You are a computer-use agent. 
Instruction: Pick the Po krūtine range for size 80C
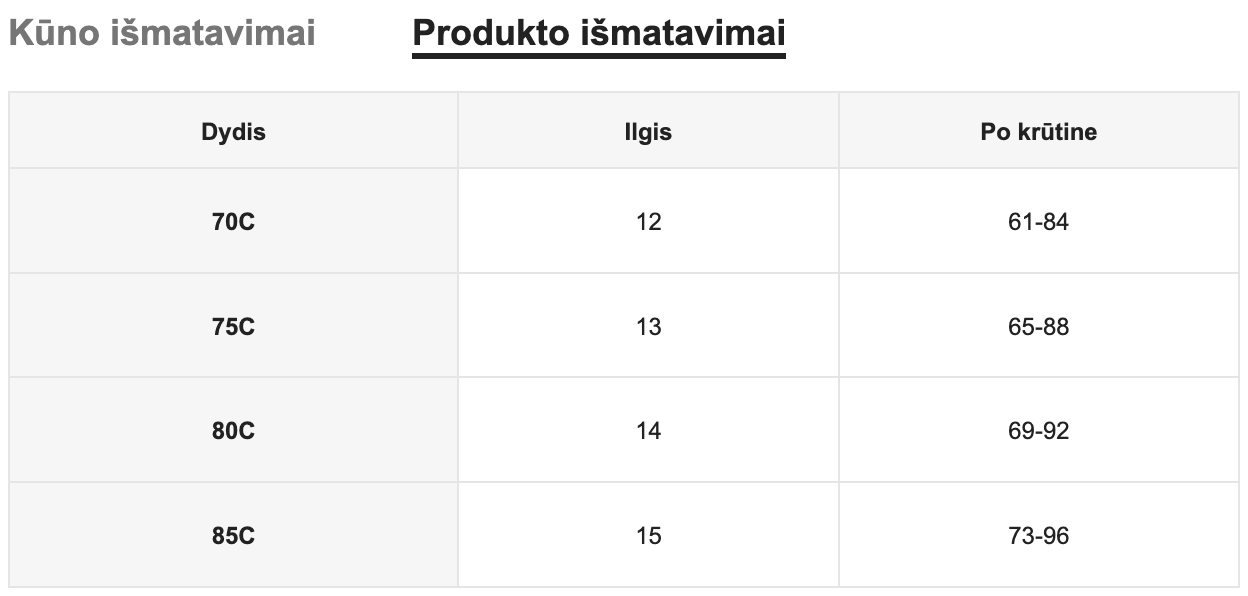tap(1038, 431)
